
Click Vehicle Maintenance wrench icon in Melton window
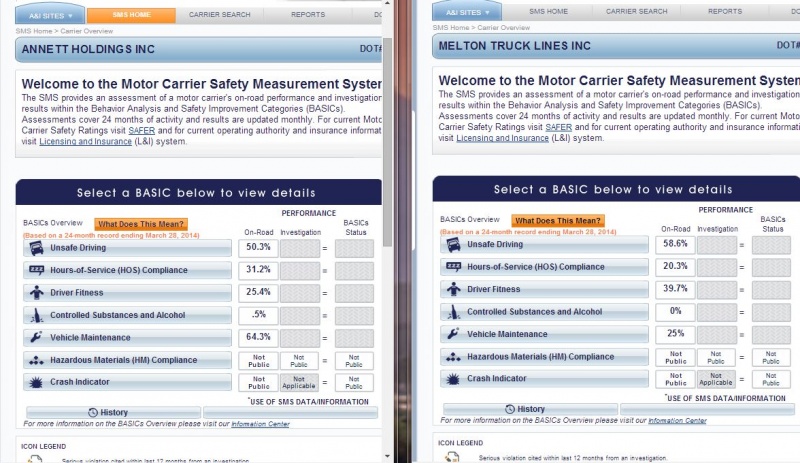pos(454,334)
